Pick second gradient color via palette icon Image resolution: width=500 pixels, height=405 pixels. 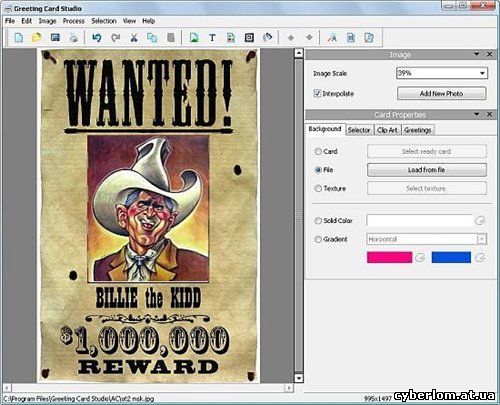pyautogui.click(x=480, y=257)
